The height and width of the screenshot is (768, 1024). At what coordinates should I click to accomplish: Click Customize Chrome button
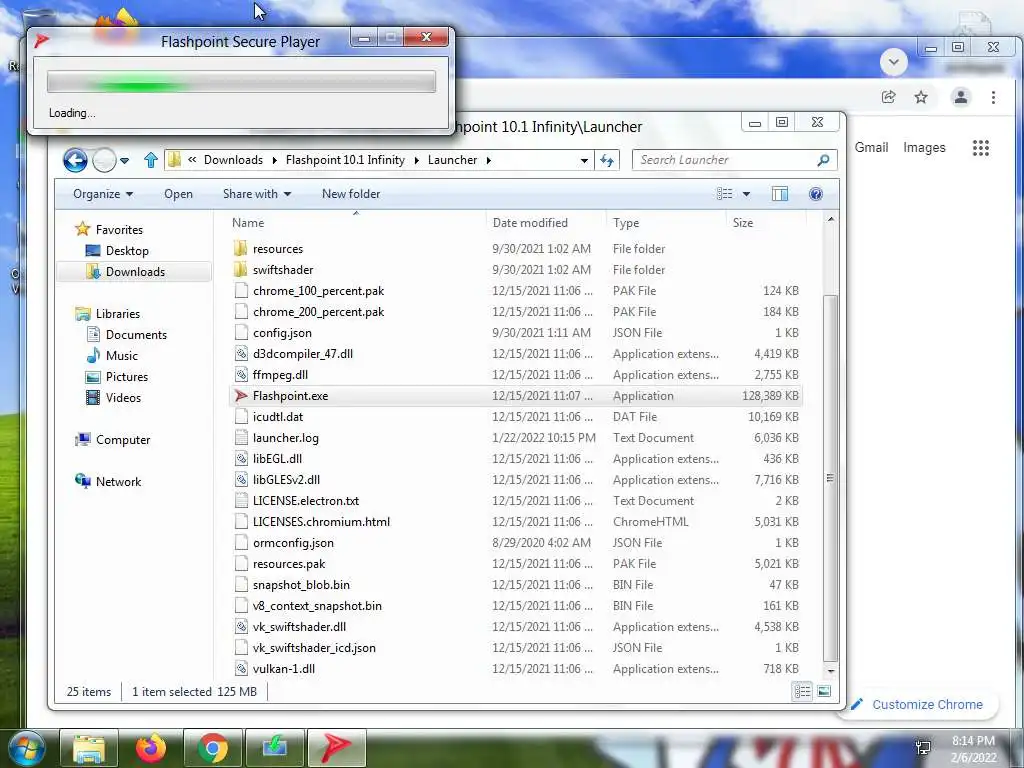(x=918, y=704)
